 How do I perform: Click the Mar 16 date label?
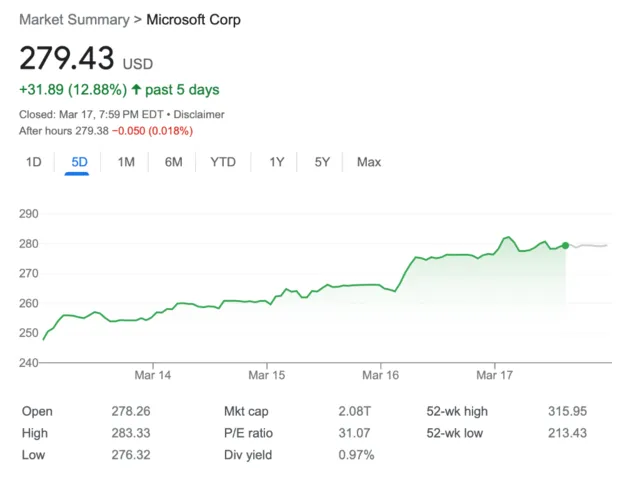(381, 376)
